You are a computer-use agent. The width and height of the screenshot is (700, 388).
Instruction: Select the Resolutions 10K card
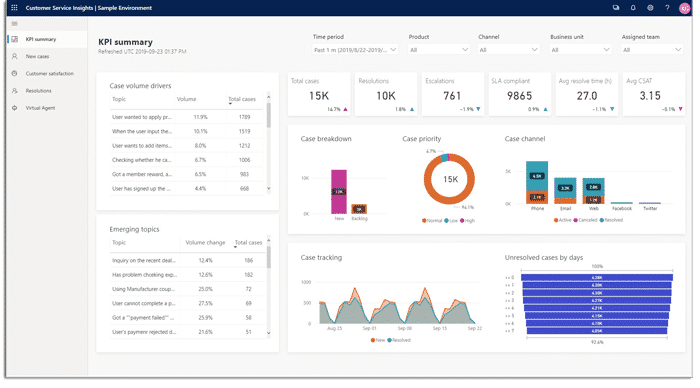click(x=386, y=94)
